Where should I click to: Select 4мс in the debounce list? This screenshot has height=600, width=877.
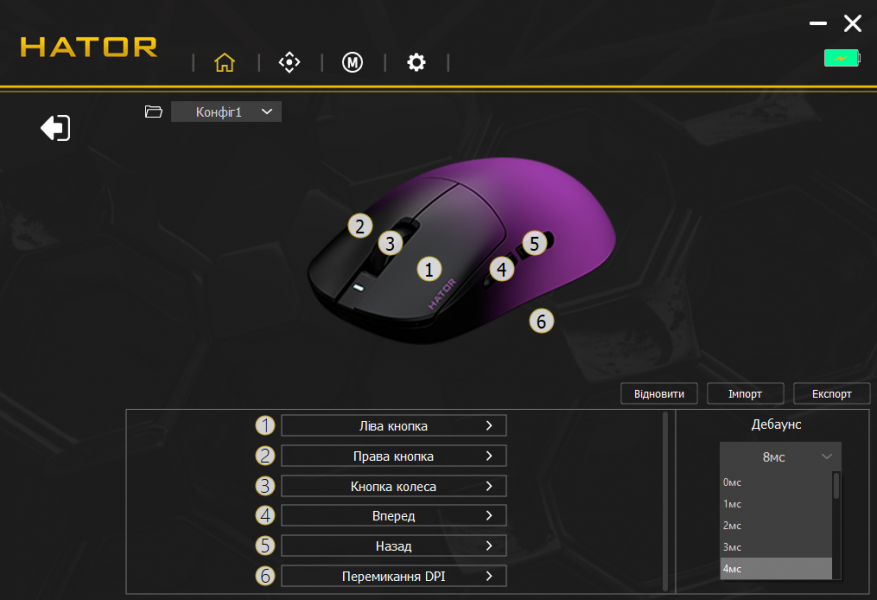click(775, 568)
